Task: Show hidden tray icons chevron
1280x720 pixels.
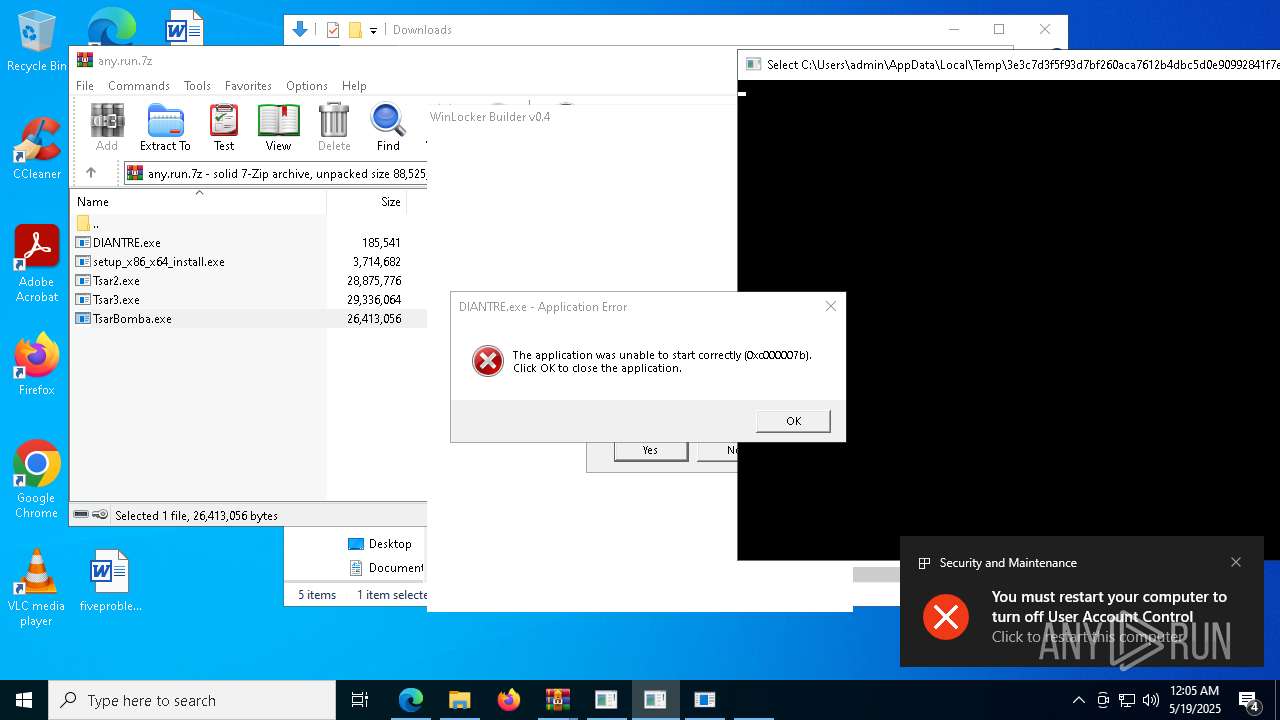Action: click(x=1078, y=700)
